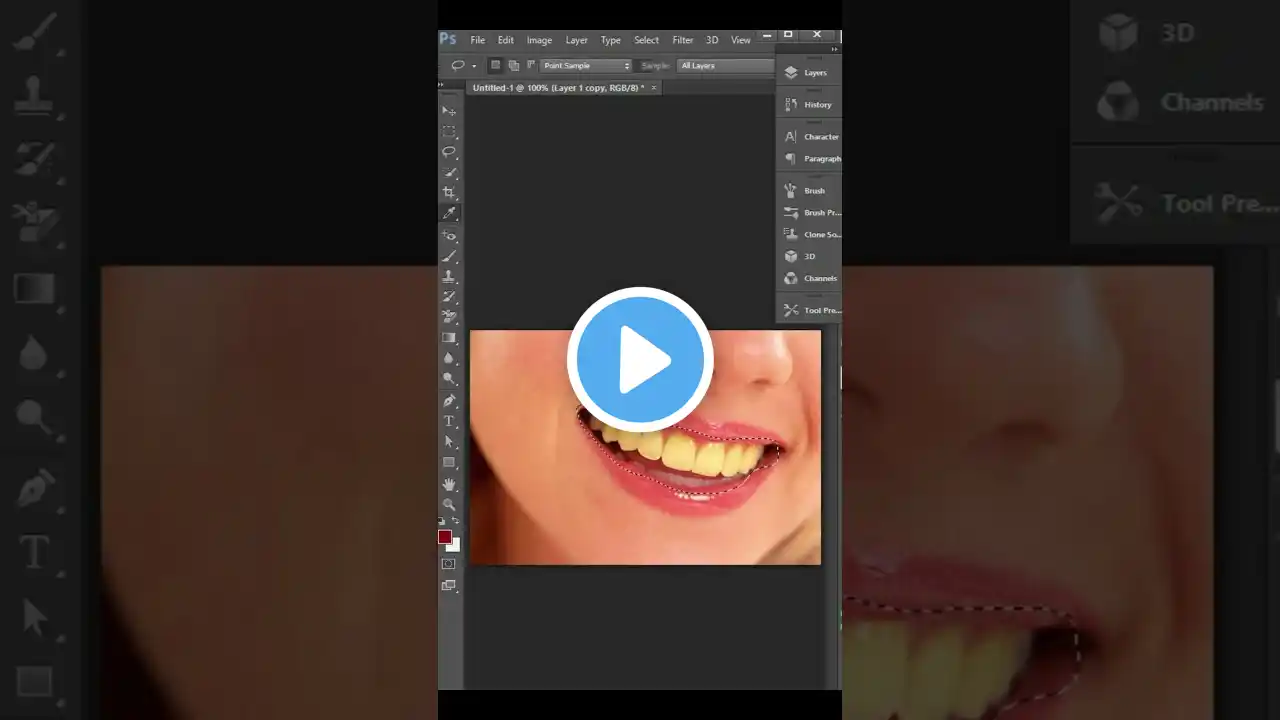Toggle the Zoom tool active

pyautogui.click(x=449, y=505)
